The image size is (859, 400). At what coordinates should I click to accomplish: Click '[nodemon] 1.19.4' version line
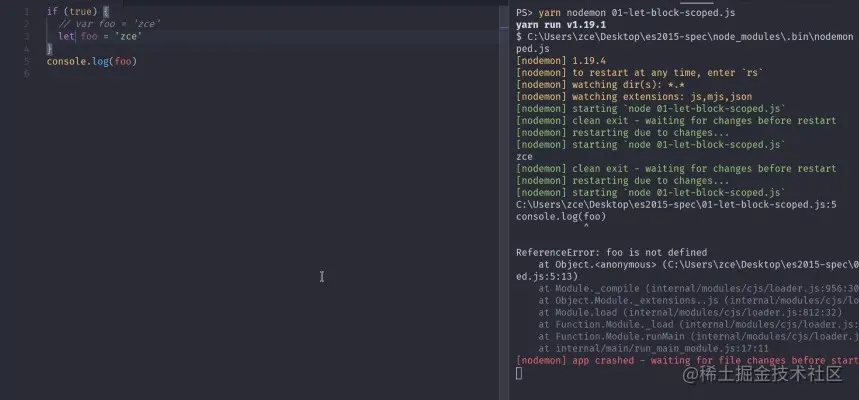click(561, 61)
